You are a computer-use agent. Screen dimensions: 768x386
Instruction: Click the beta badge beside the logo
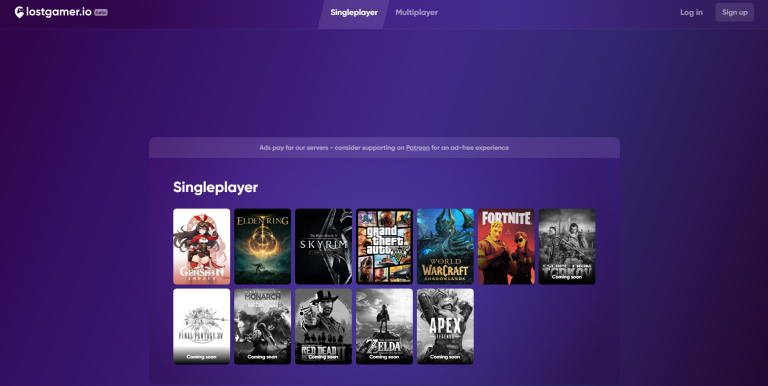(x=101, y=13)
